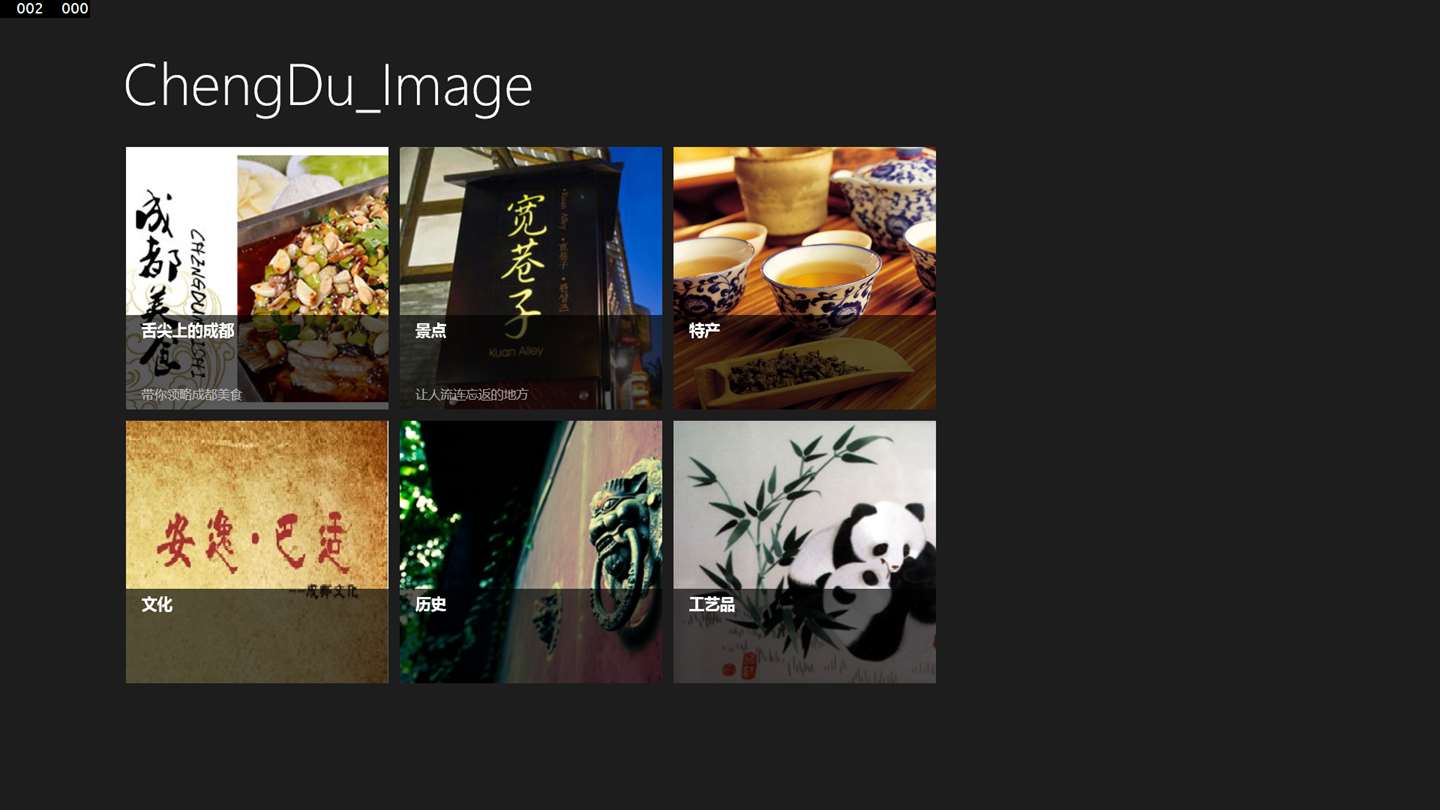Click the Kuan Alley text on the sign
Screen dimensions: 1440x810
point(514,352)
